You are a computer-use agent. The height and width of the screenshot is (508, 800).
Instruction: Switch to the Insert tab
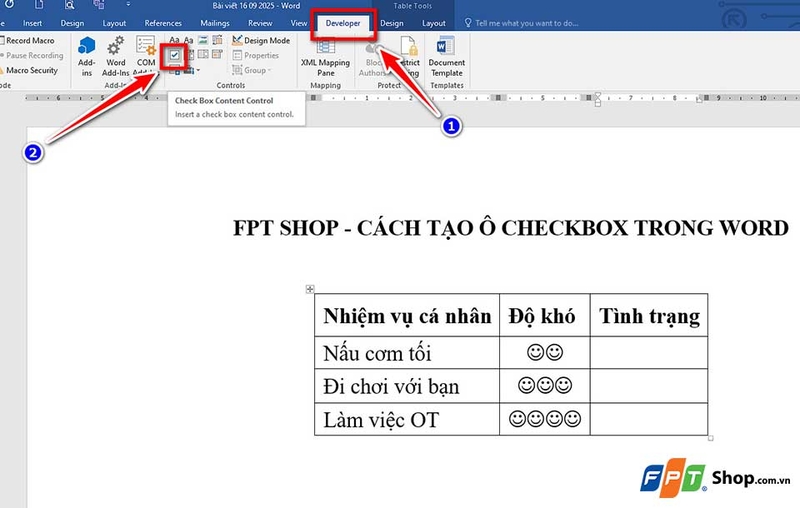coord(32,23)
